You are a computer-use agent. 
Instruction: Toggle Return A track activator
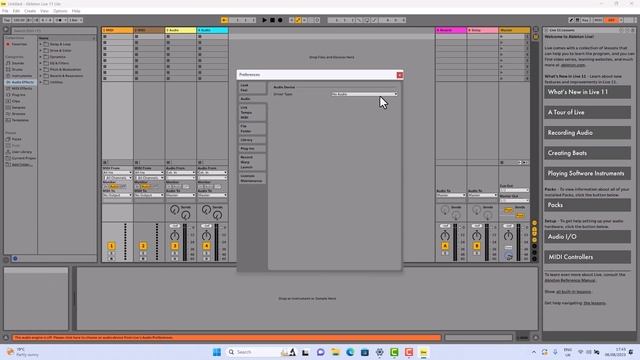(445, 246)
